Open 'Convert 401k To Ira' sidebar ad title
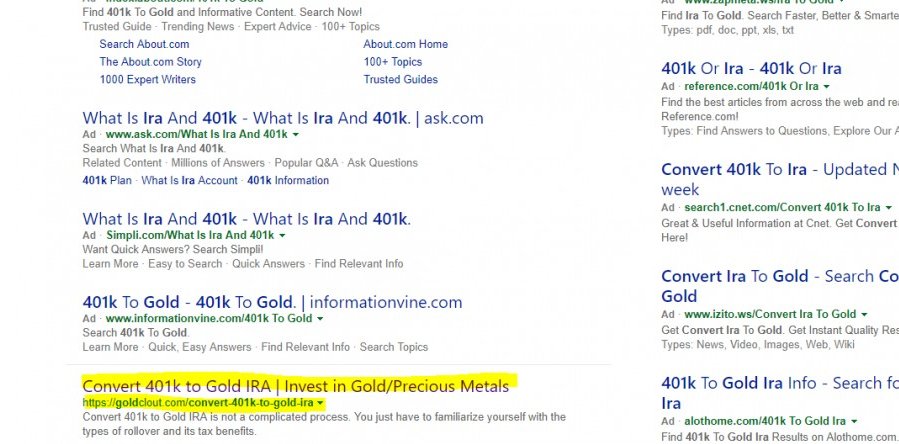Screen dimensions: 899x444 point(780,180)
